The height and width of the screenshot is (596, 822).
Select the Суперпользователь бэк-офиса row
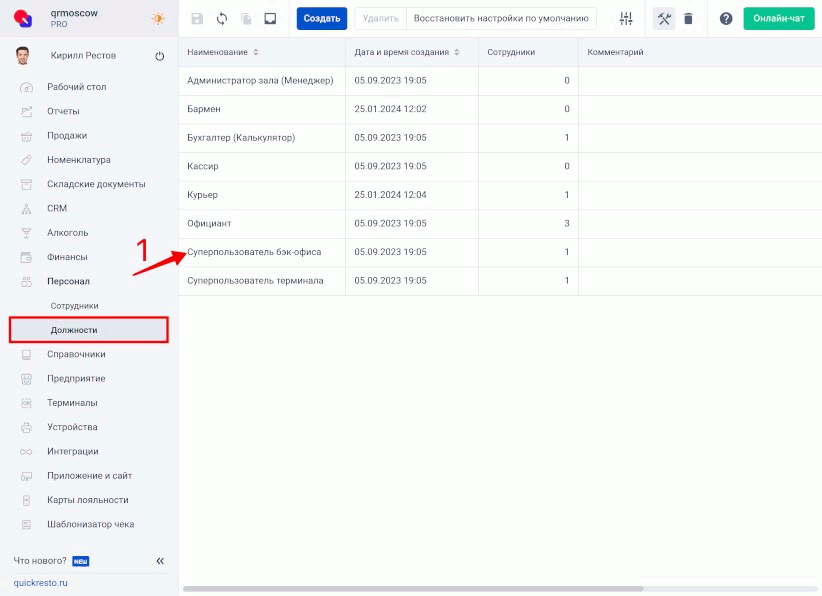[x=254, y=252]
